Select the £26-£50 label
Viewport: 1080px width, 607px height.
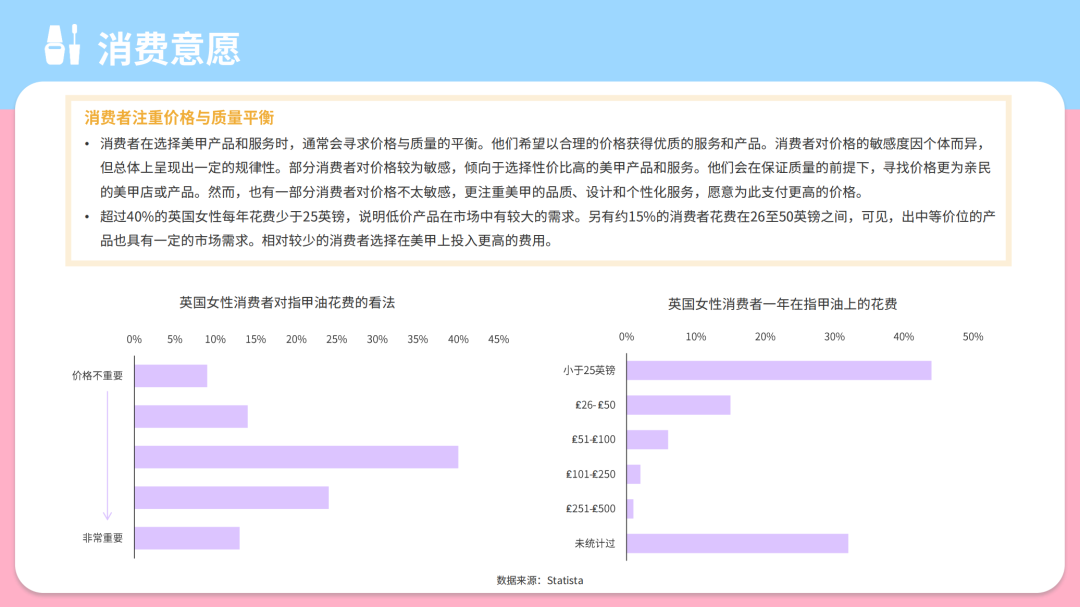[595, 405]
